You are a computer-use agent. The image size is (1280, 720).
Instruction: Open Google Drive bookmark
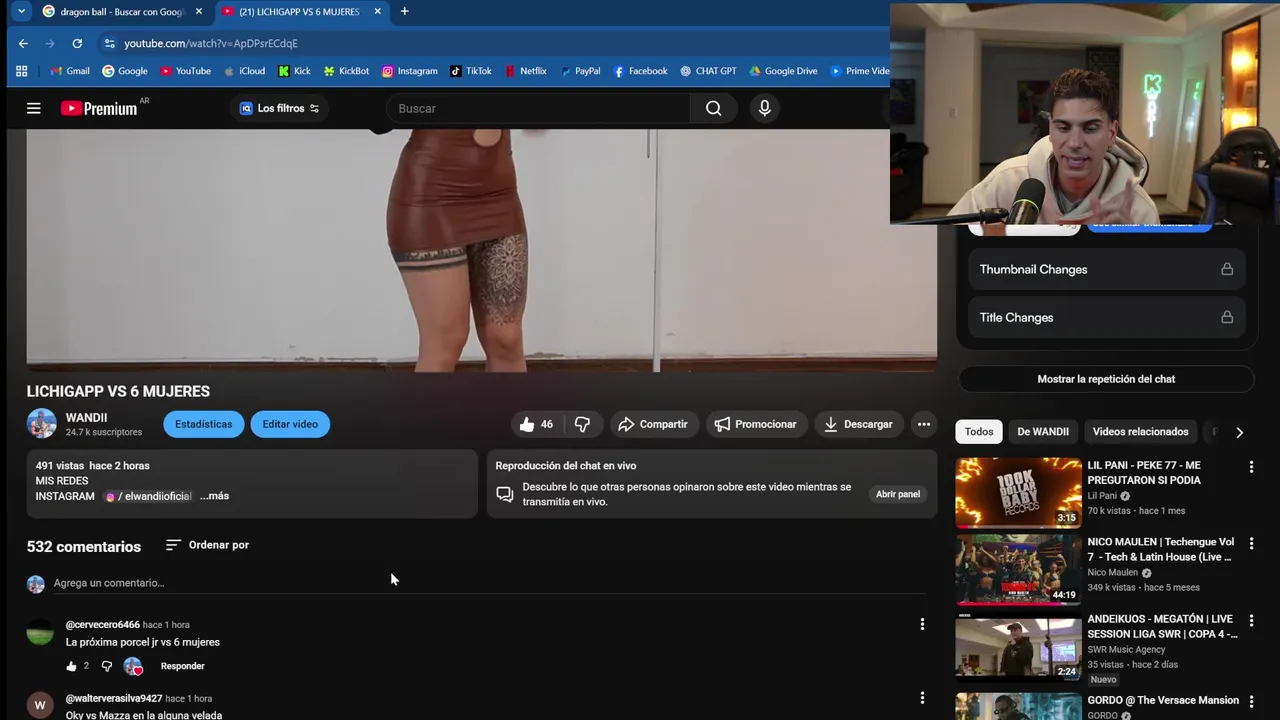783,71
